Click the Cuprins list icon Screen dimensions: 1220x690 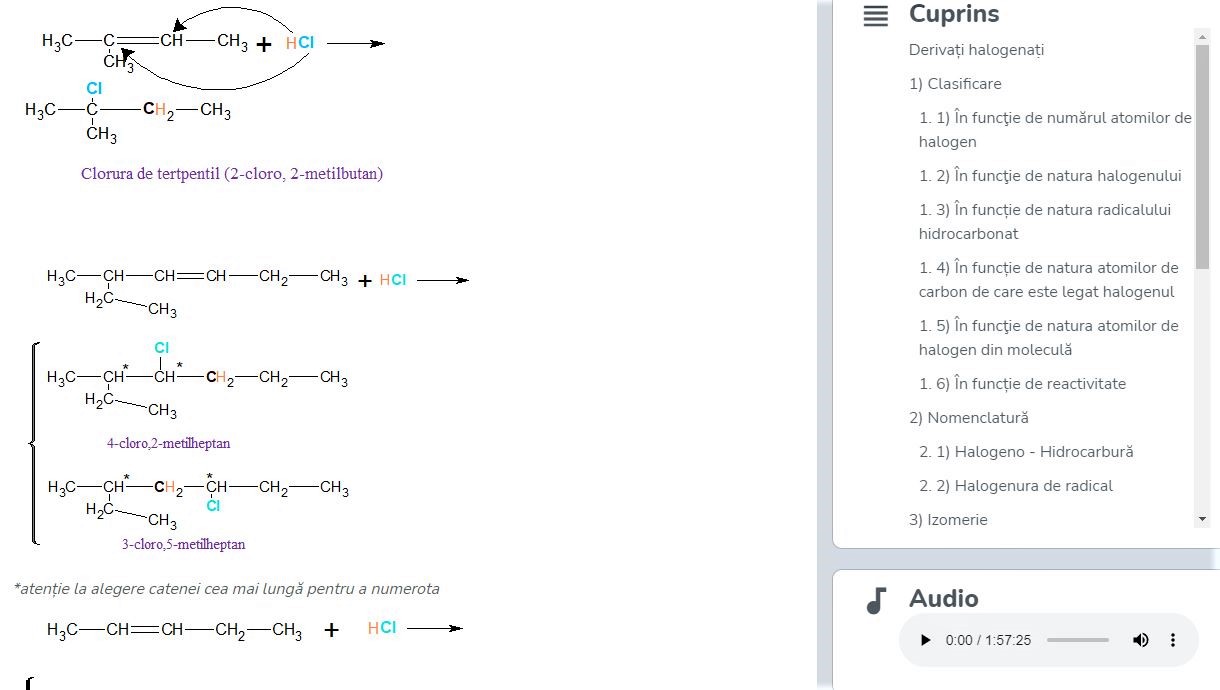pyautogui.click(x=875, y=16)
